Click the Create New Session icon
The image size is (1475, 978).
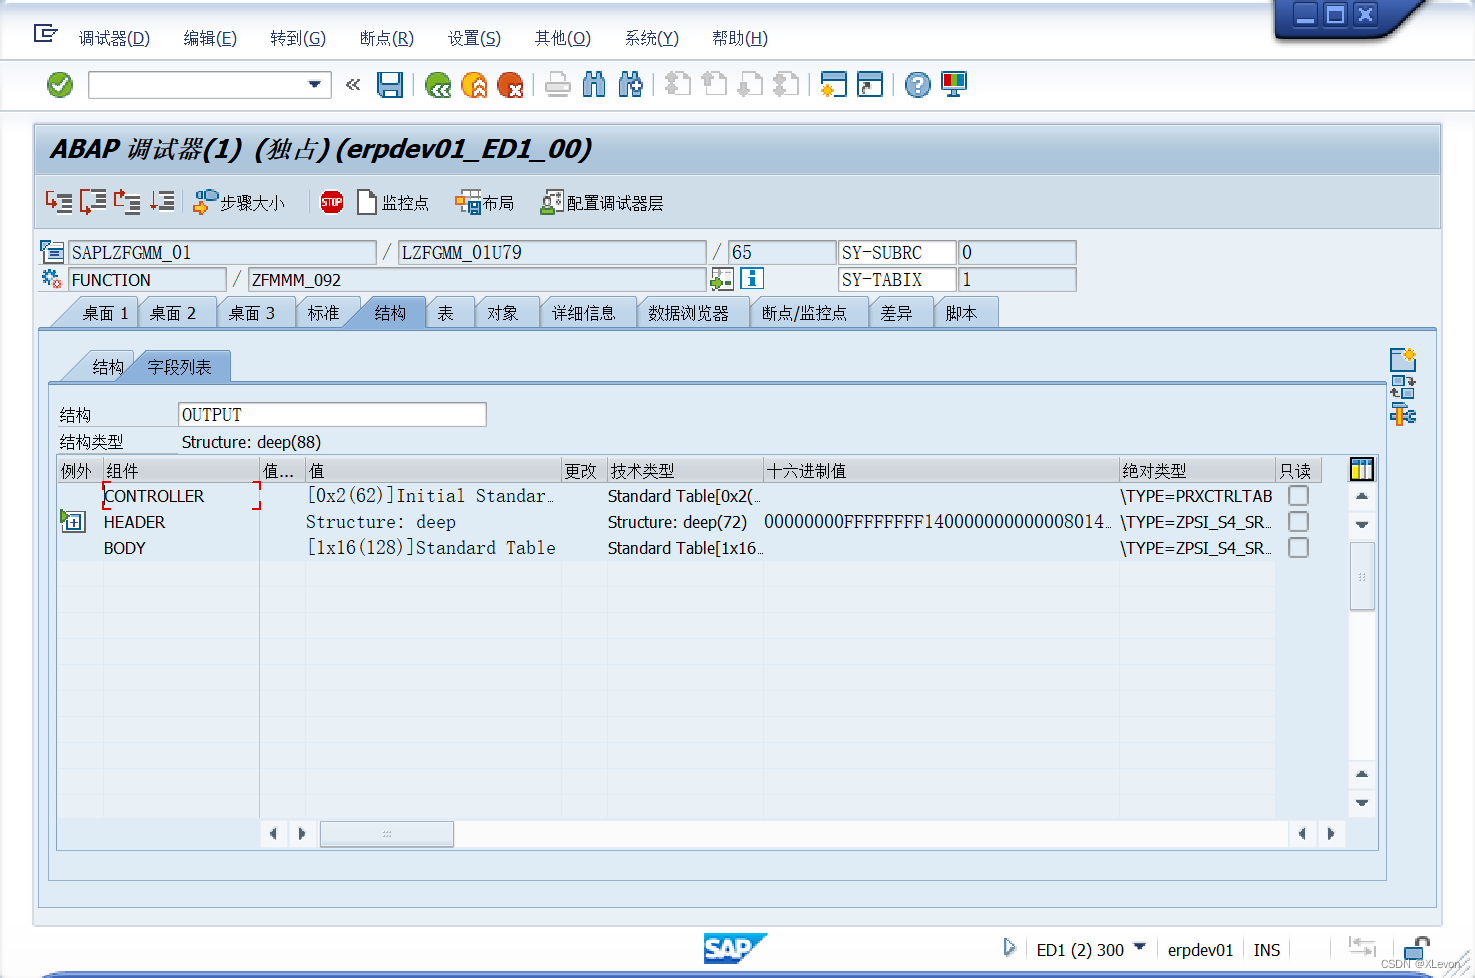point(833,85)
